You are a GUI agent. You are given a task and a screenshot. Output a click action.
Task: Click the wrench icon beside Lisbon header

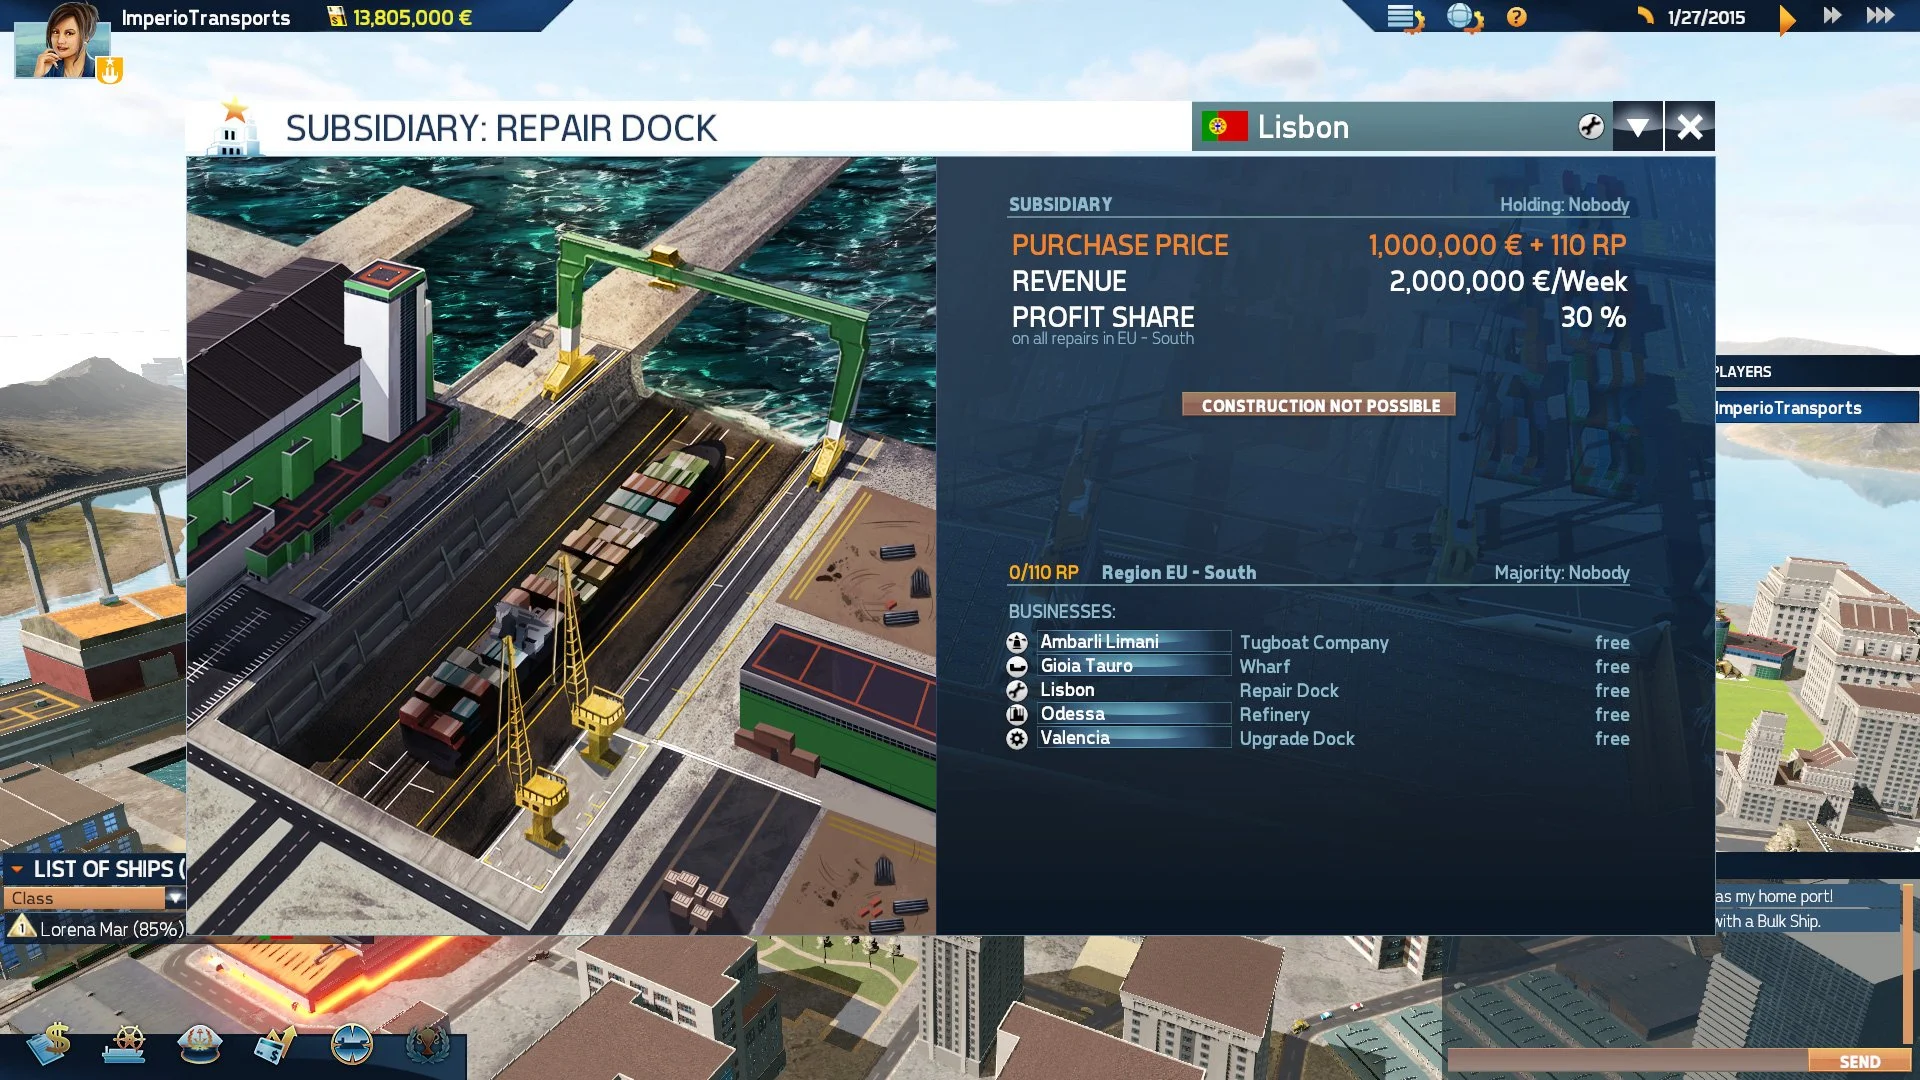[x=1589, y=127]
